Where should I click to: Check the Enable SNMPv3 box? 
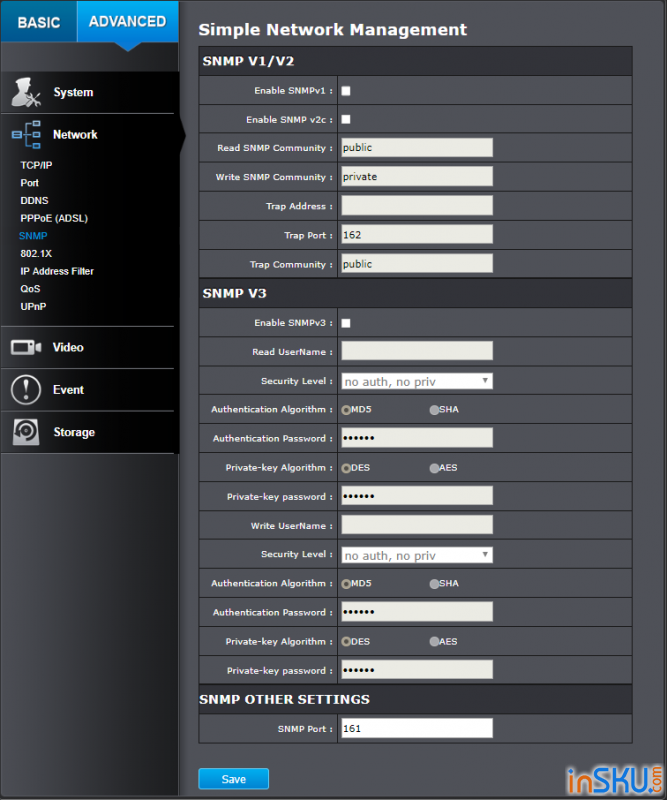346,323
